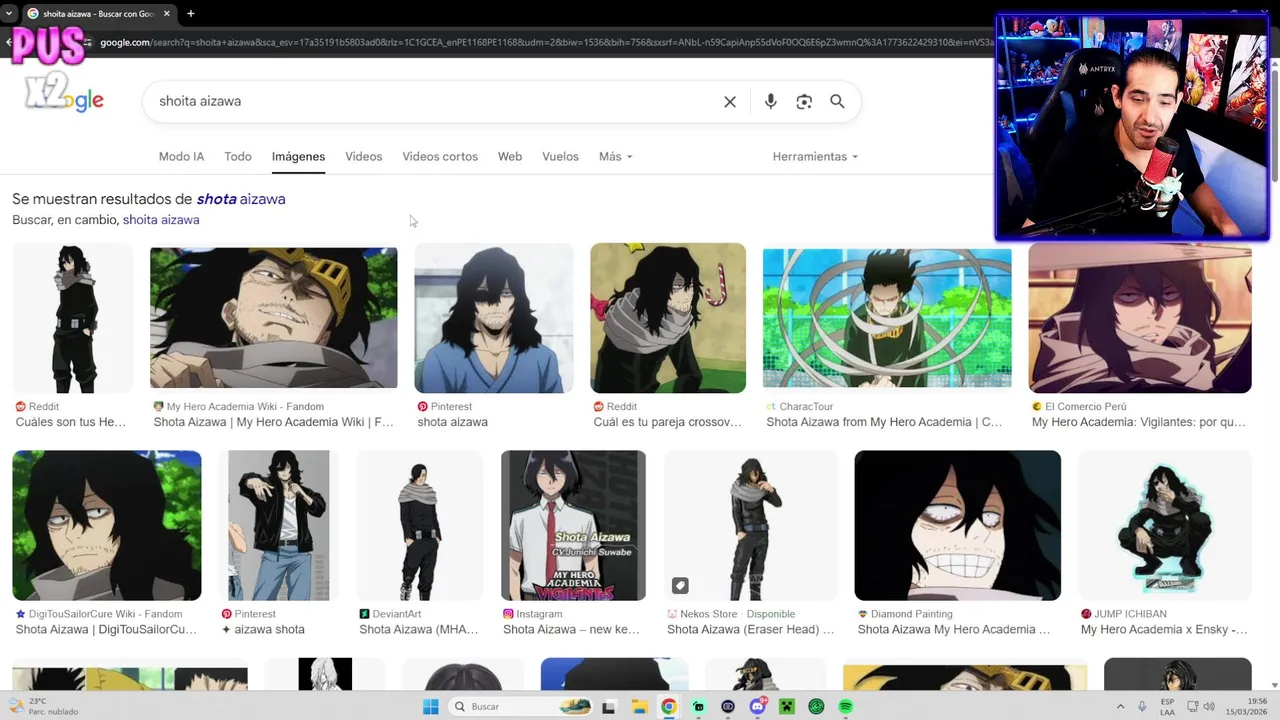
Task: Click 'Shota Aizawa (Eraser Head)' Nekos Store caption
Action: (750, 629)
